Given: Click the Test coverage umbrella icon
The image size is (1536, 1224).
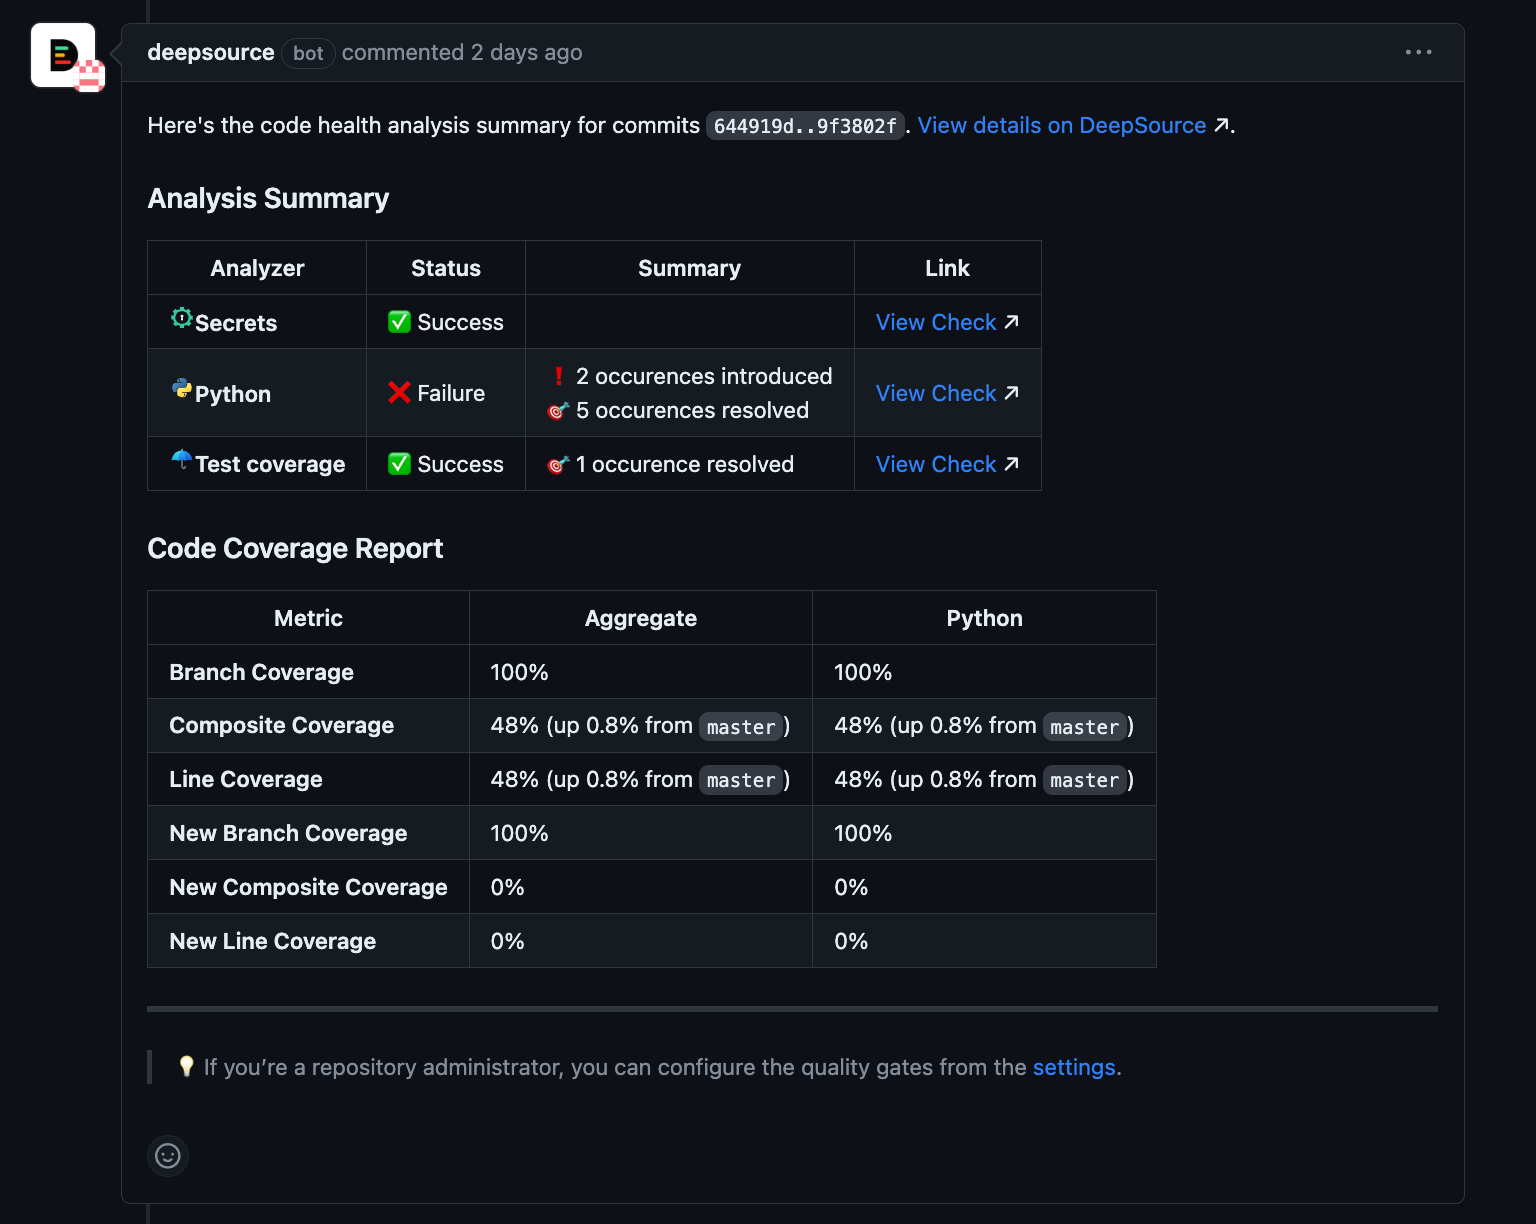Looking at the screenshot, I should (181, 460).
